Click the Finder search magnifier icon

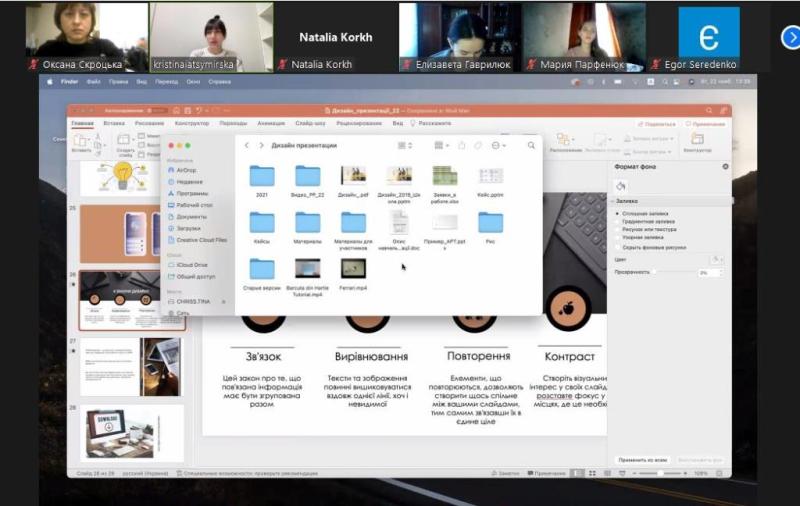(531, 145)
